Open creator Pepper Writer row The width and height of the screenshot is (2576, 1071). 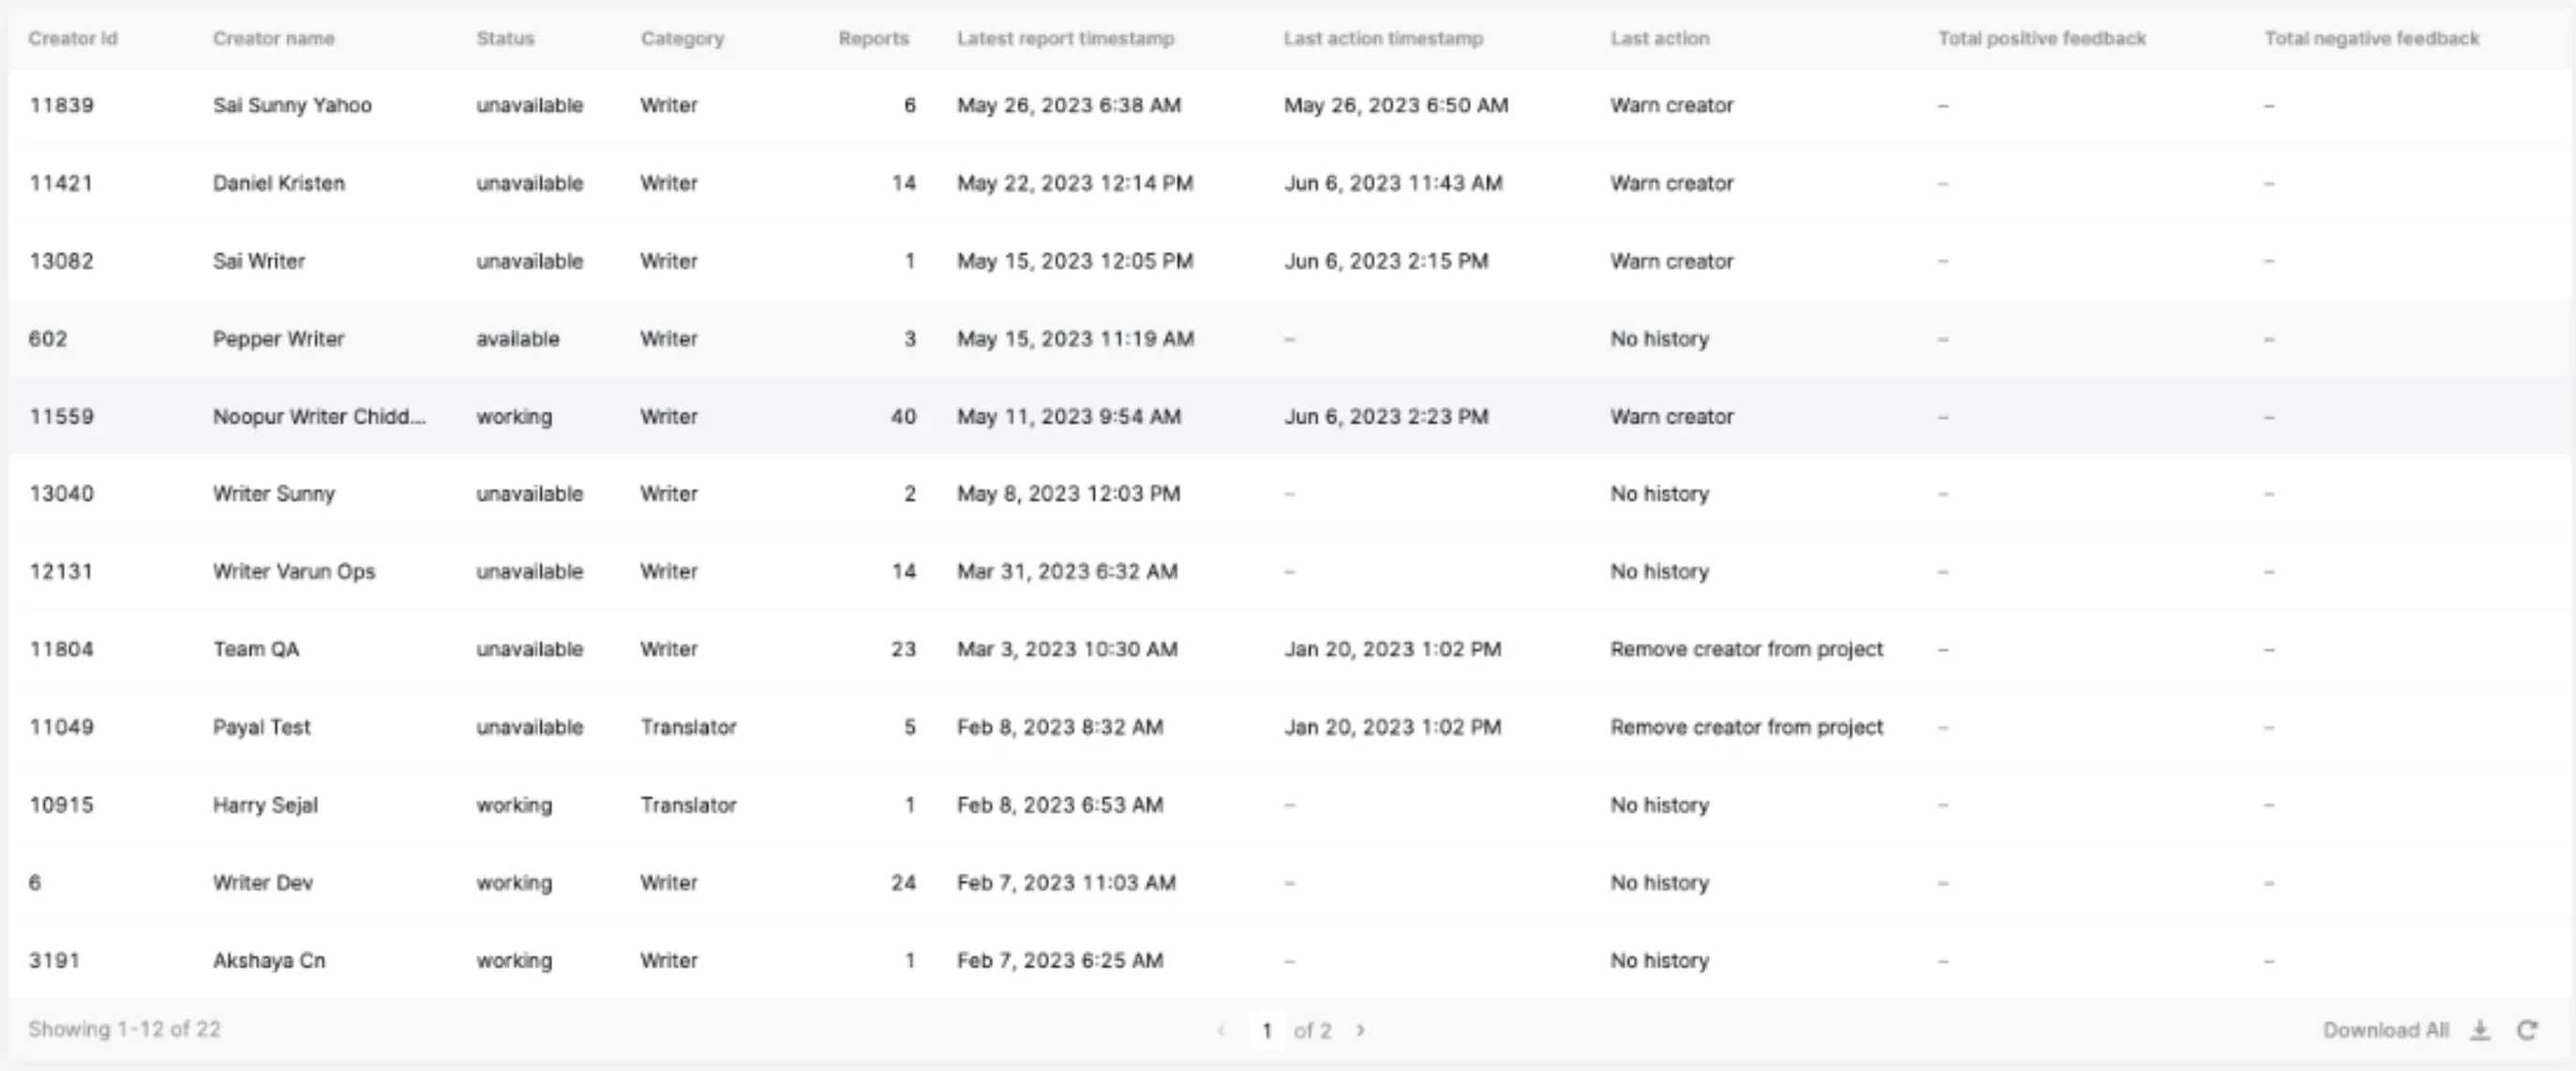click(1288, 339)
